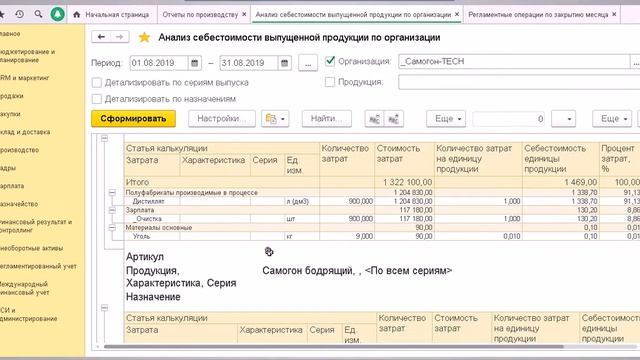Collapse the Зарплата group
640x360 pixels.
pyautogui.click(x=112, y=210)
